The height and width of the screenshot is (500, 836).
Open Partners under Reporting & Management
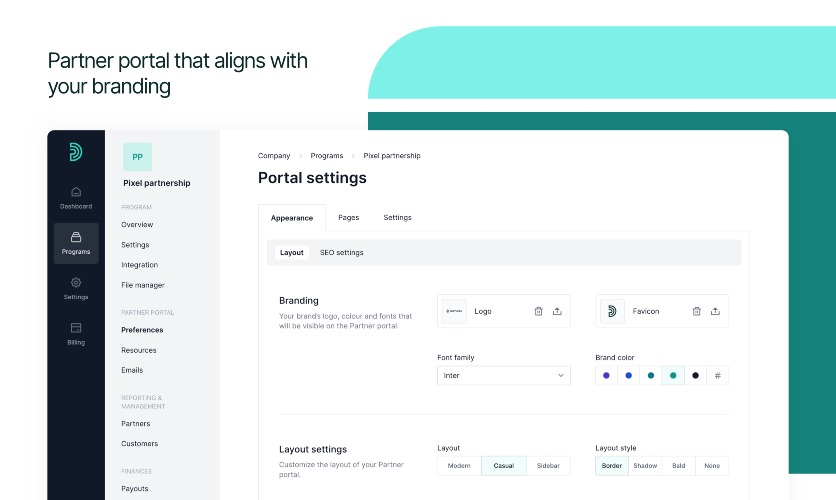pyautogui.click(x=135, y=424)
